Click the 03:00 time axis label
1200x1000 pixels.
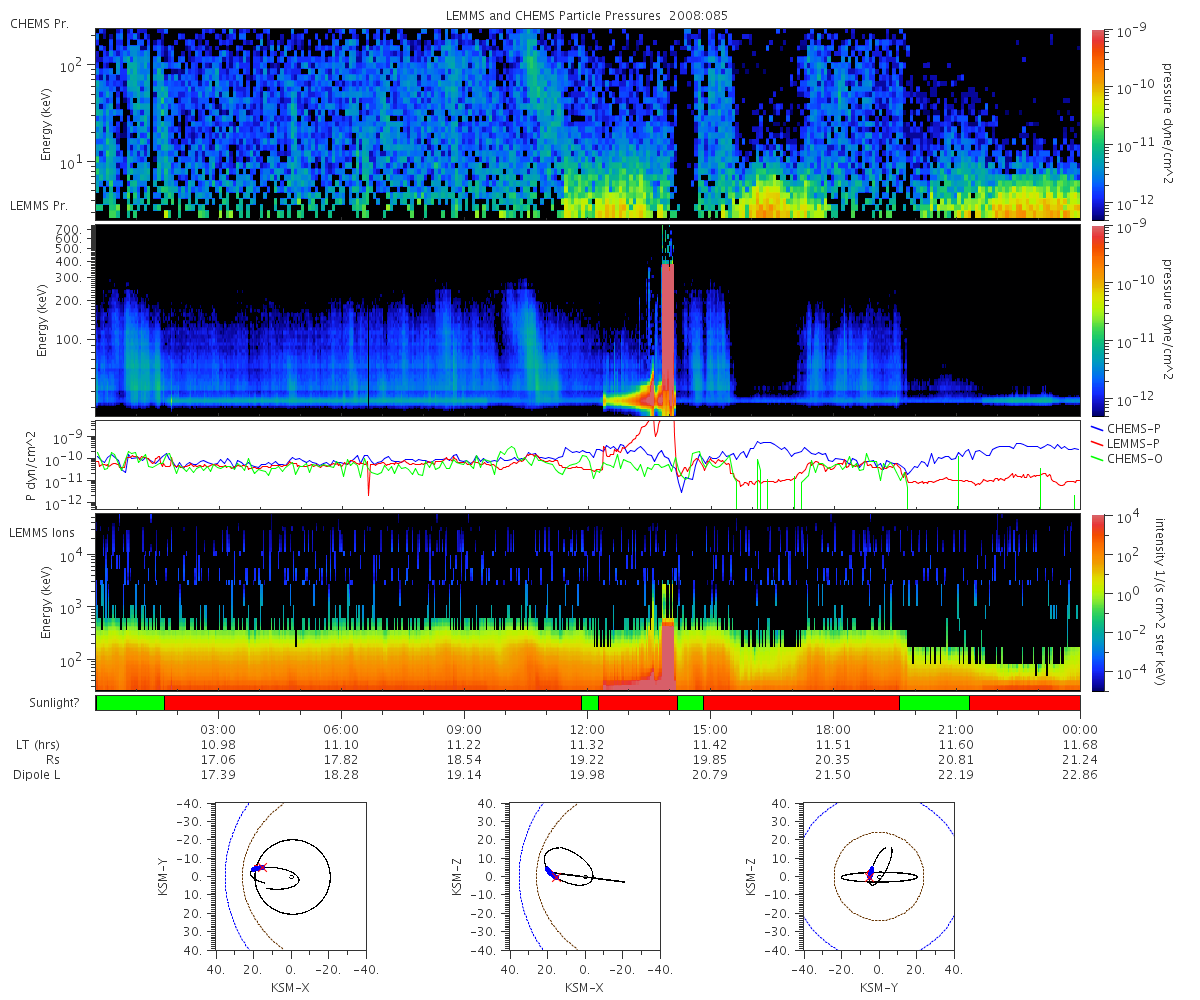tap(218, 728)
